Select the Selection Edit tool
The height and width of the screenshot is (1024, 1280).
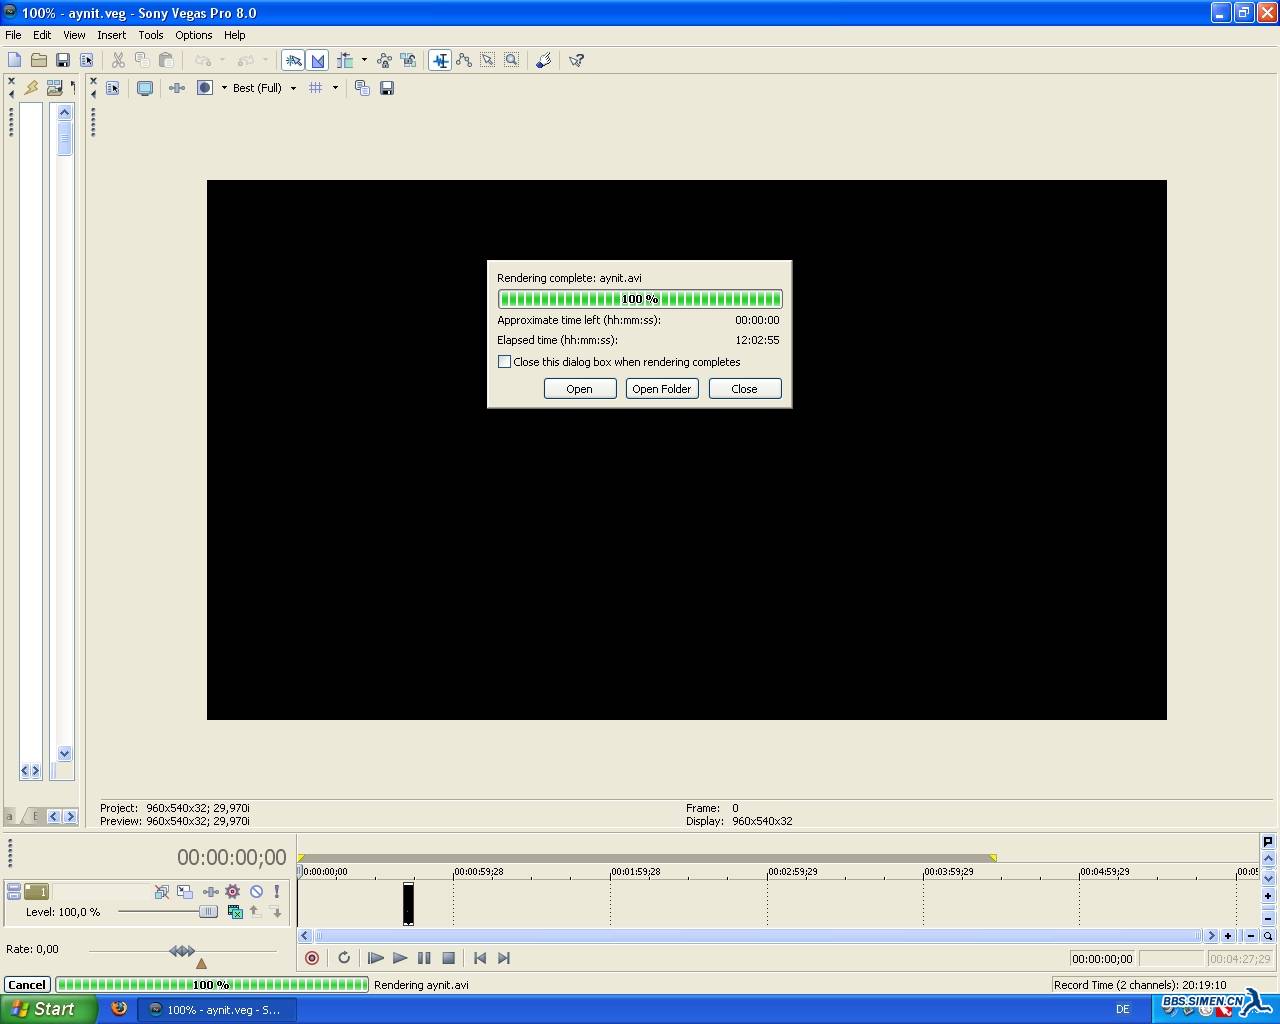(488, 60)
